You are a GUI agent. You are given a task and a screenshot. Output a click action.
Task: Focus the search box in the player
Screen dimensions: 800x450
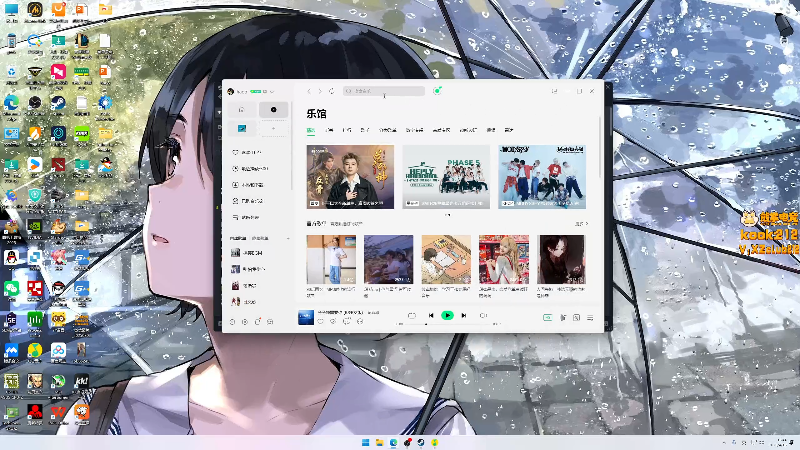pyautogui.click(x=384, y=91)
